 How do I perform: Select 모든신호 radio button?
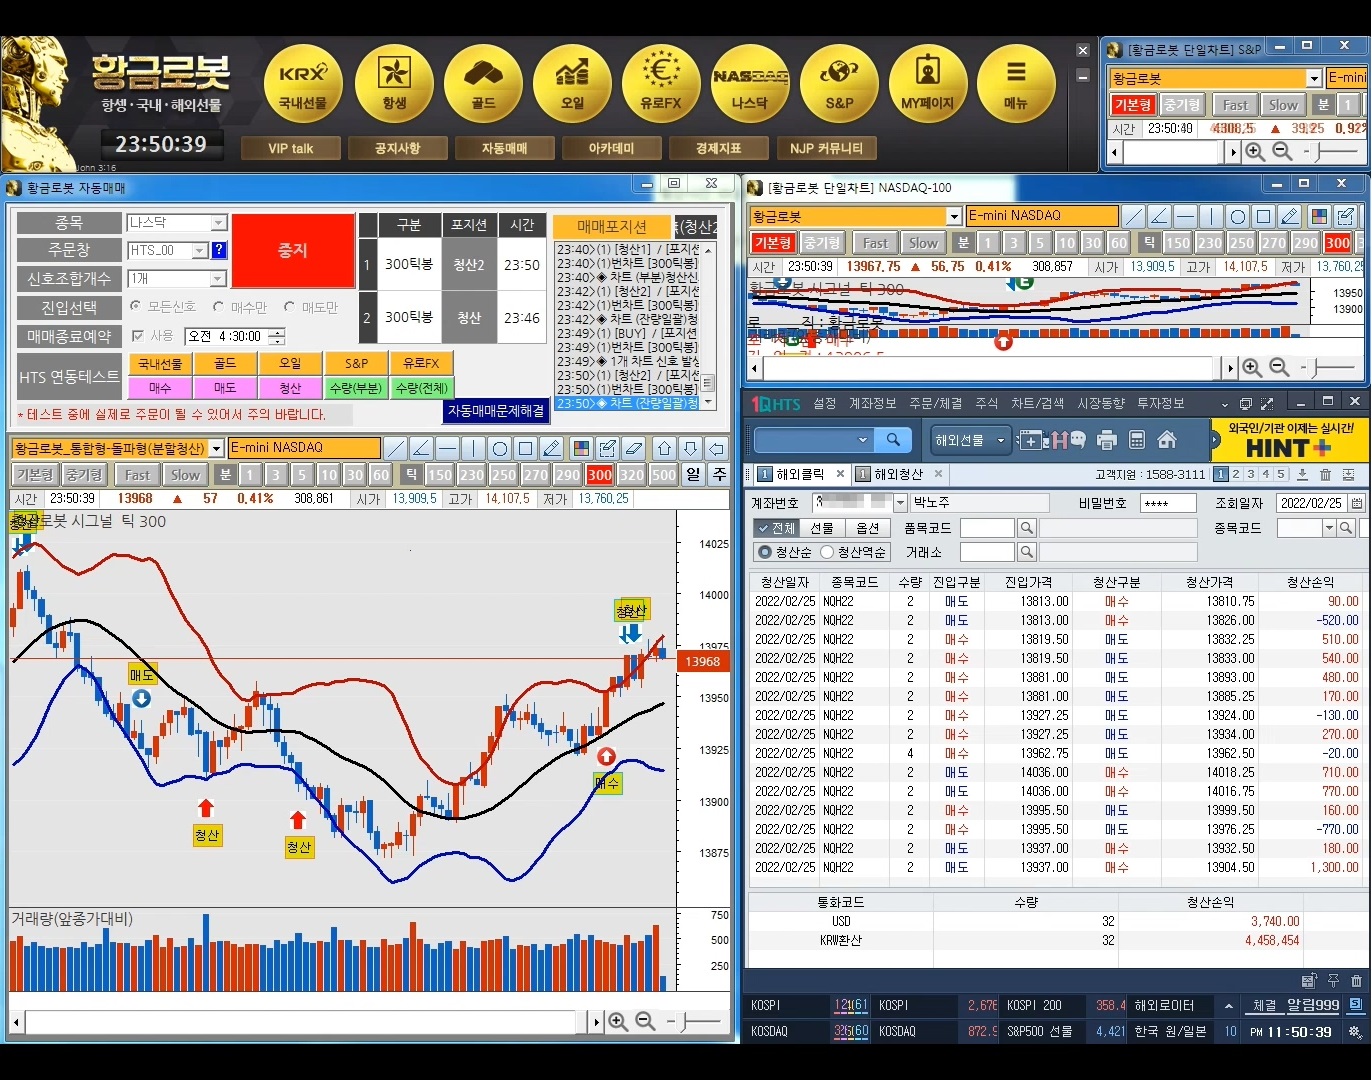tap(136, 306)
